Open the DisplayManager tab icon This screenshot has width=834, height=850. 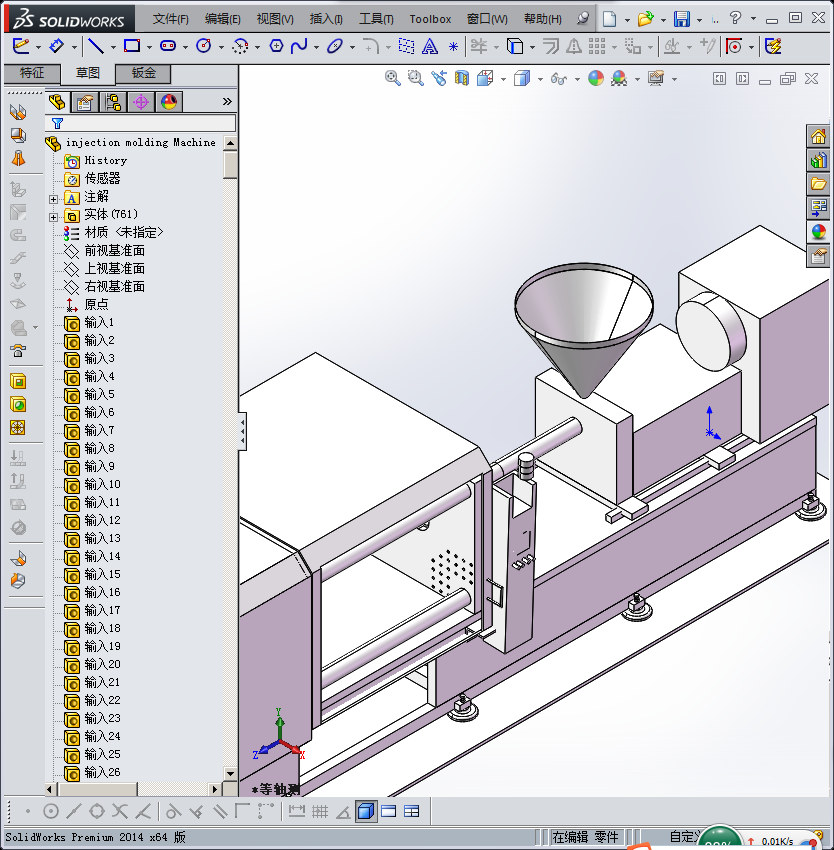[168, 101]
